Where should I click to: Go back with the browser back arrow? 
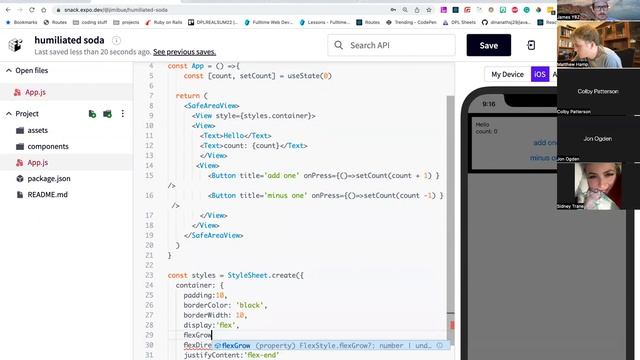(x=8, y=10)
